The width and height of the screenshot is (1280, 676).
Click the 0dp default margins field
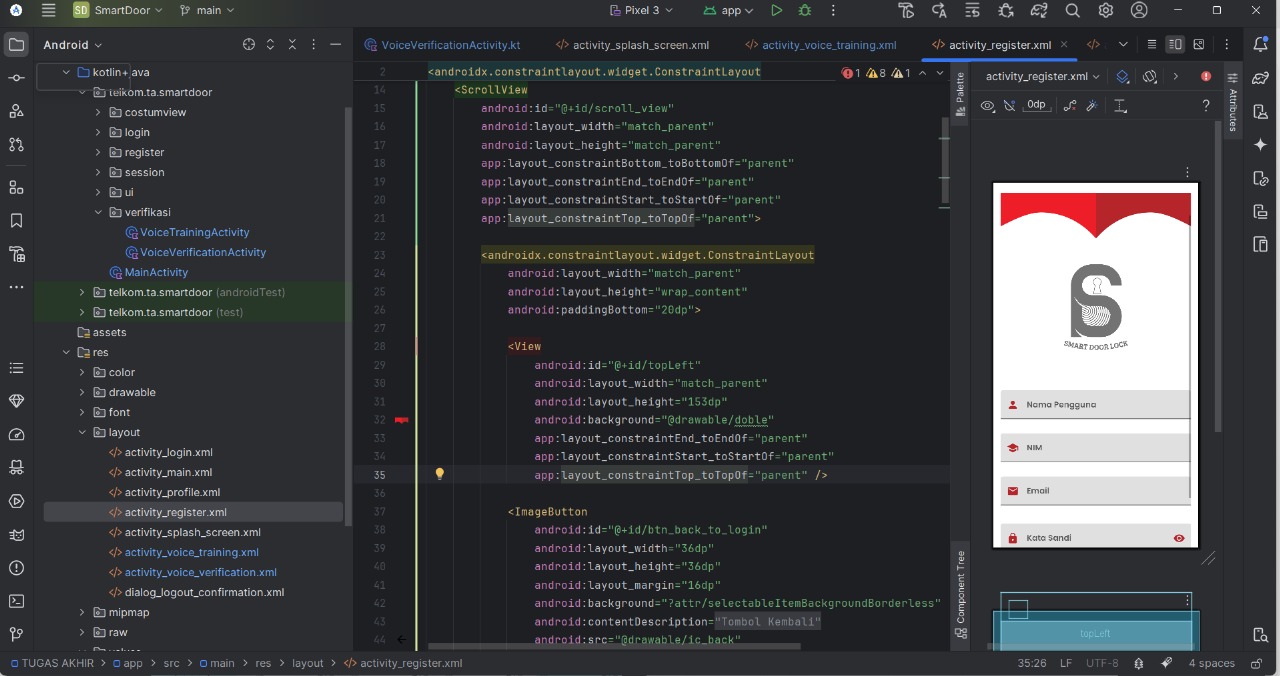1036,105
